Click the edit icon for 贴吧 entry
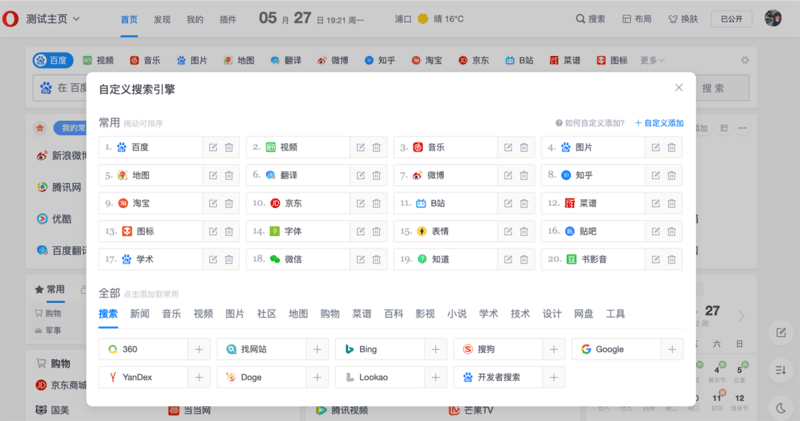800x421 pixels. pyautogui.click(x=656, y=231)
